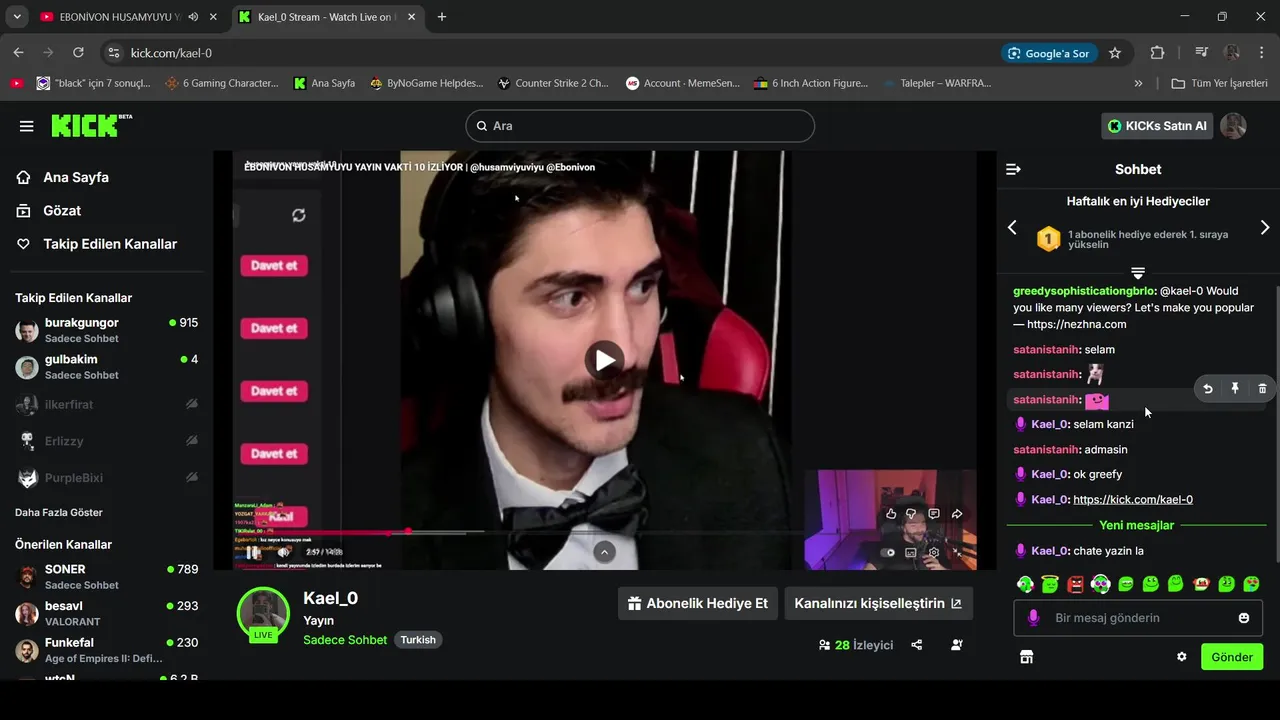Image resolution: width=1280 pixels, height=720 pixels.
Task: Open Tüm Yer İşaretleri bookmarks folder
Action: coord(1220,83)
